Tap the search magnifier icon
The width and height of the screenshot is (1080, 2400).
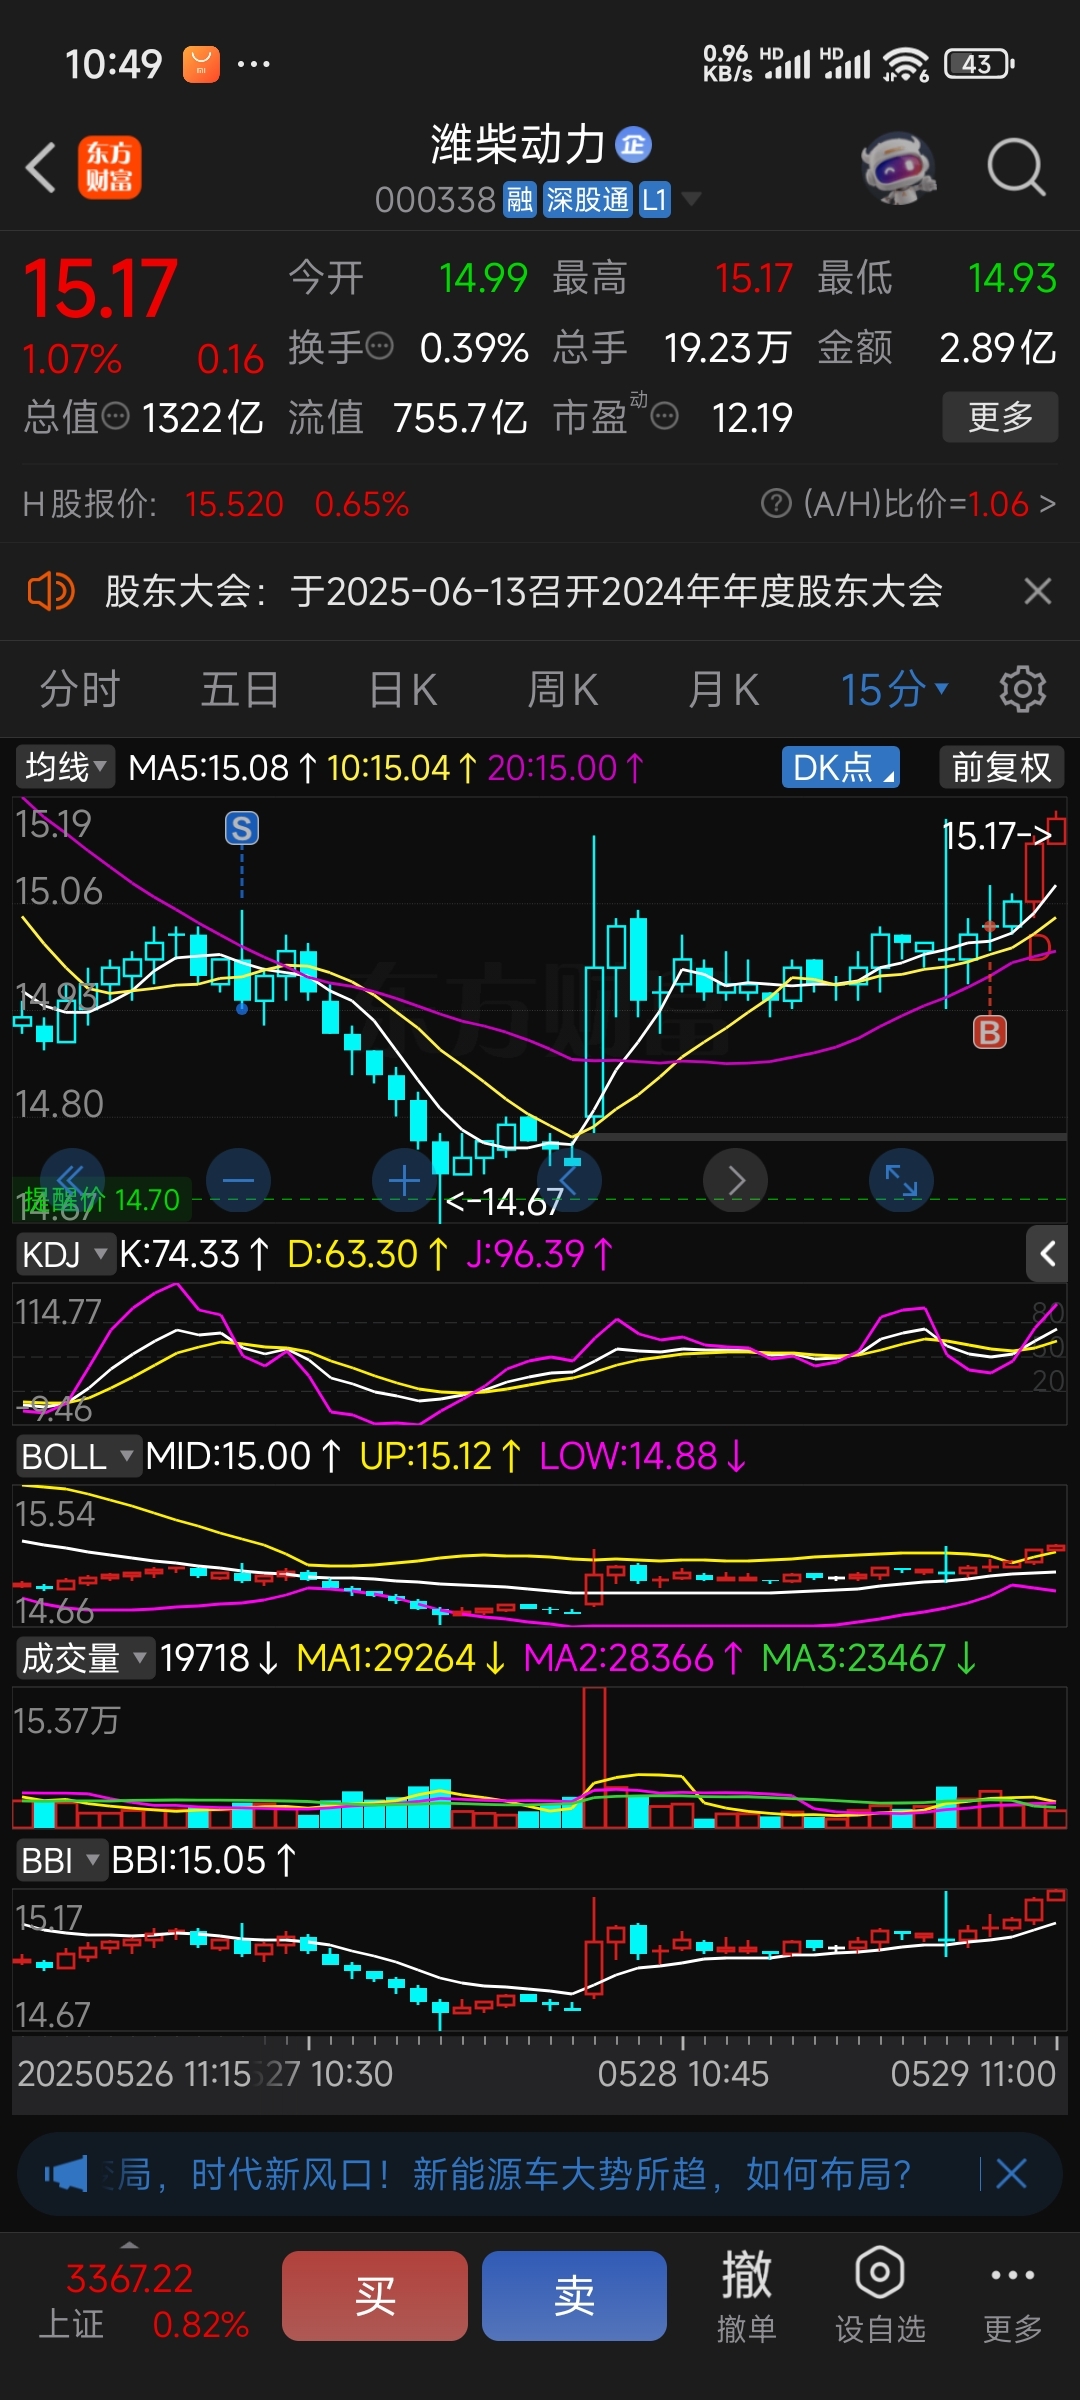pyautogui.click(x=1016, y=167)
